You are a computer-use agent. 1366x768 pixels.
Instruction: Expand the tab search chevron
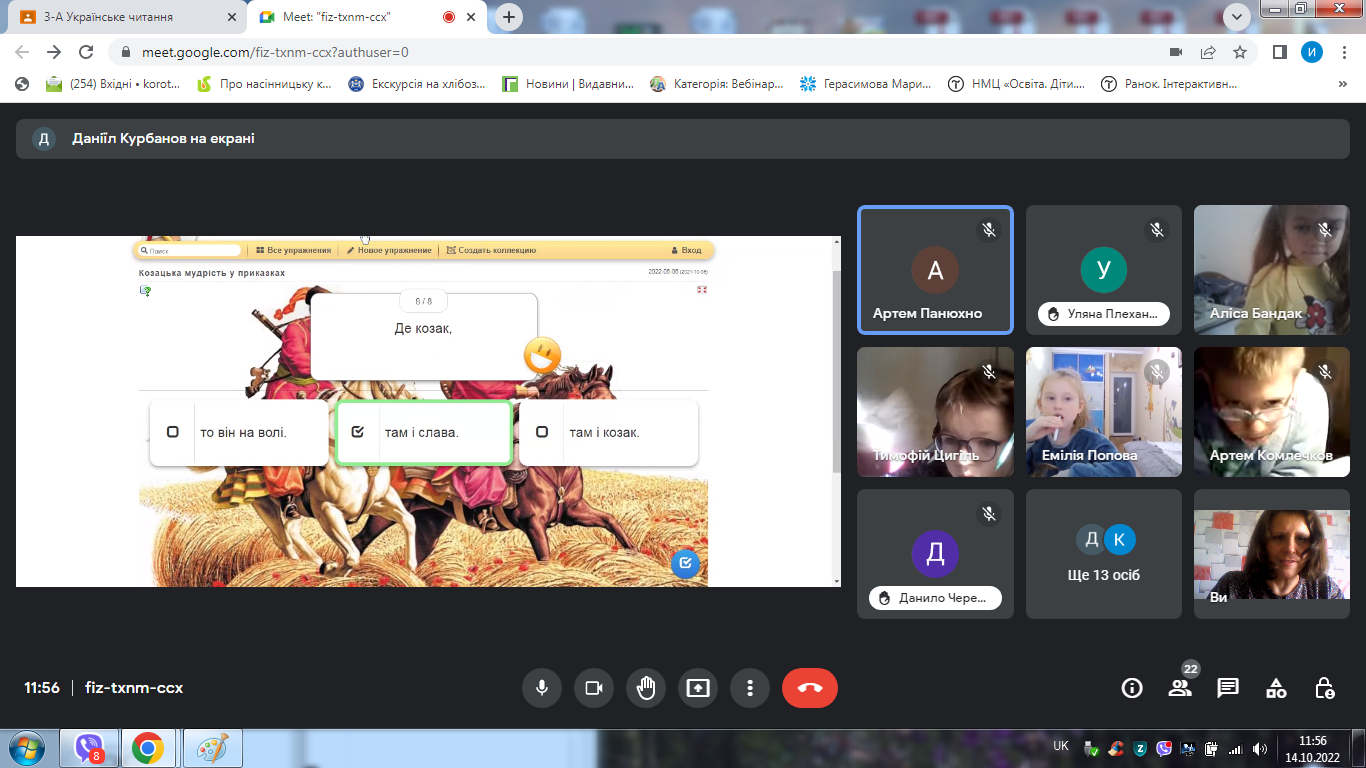tap(1237, 16)
